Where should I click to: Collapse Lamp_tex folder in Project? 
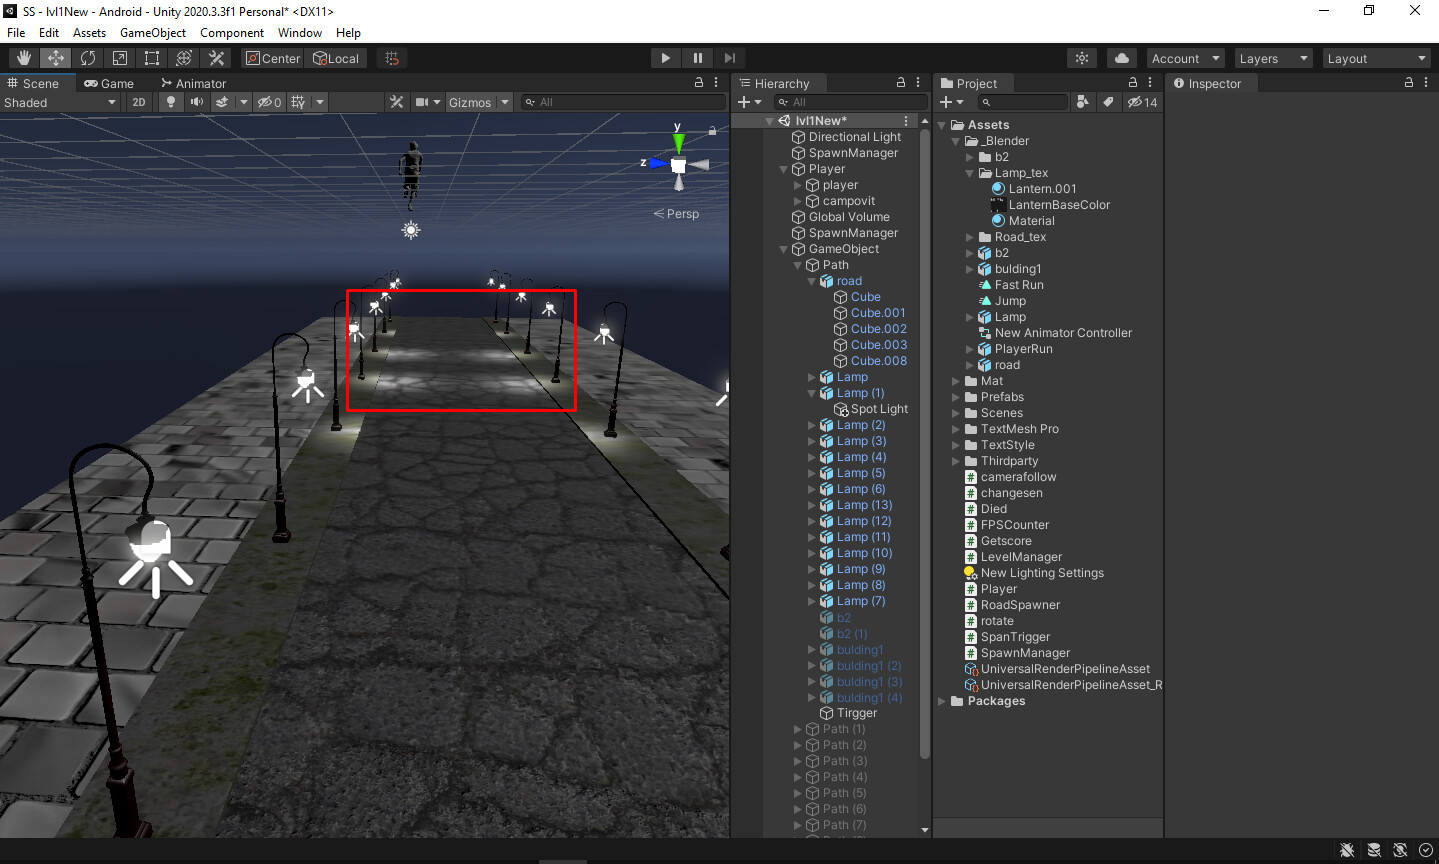tap(969, 173)
